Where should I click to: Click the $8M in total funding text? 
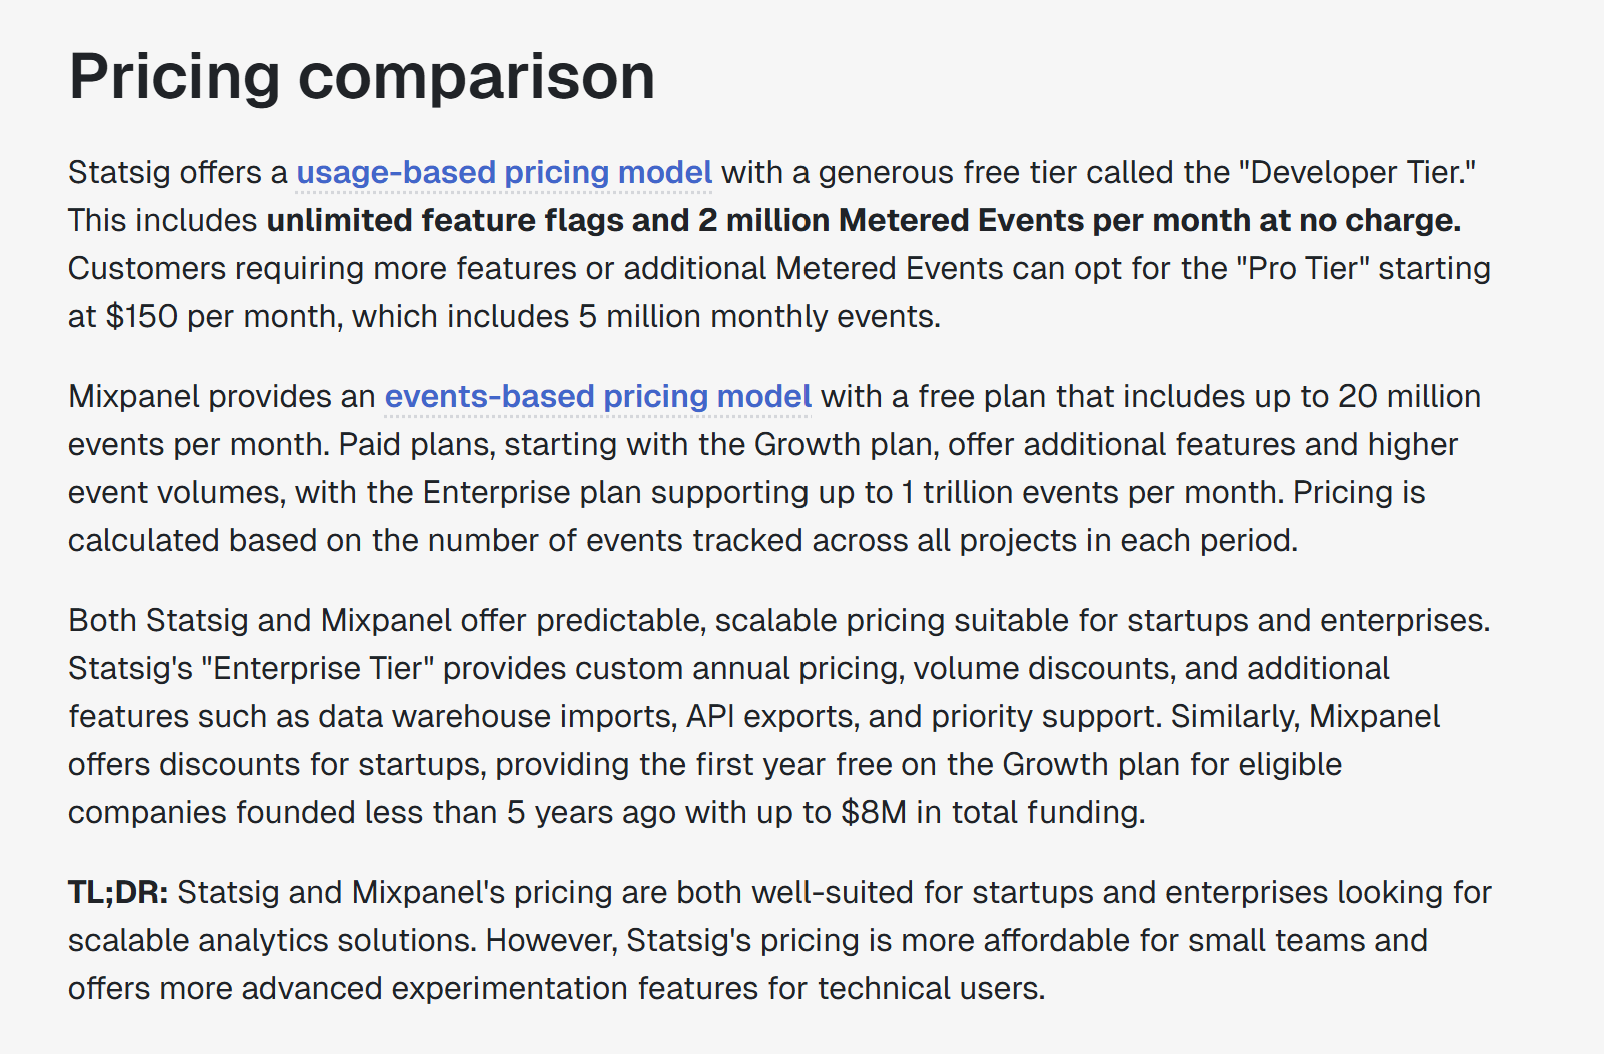(x=992, y=812)
